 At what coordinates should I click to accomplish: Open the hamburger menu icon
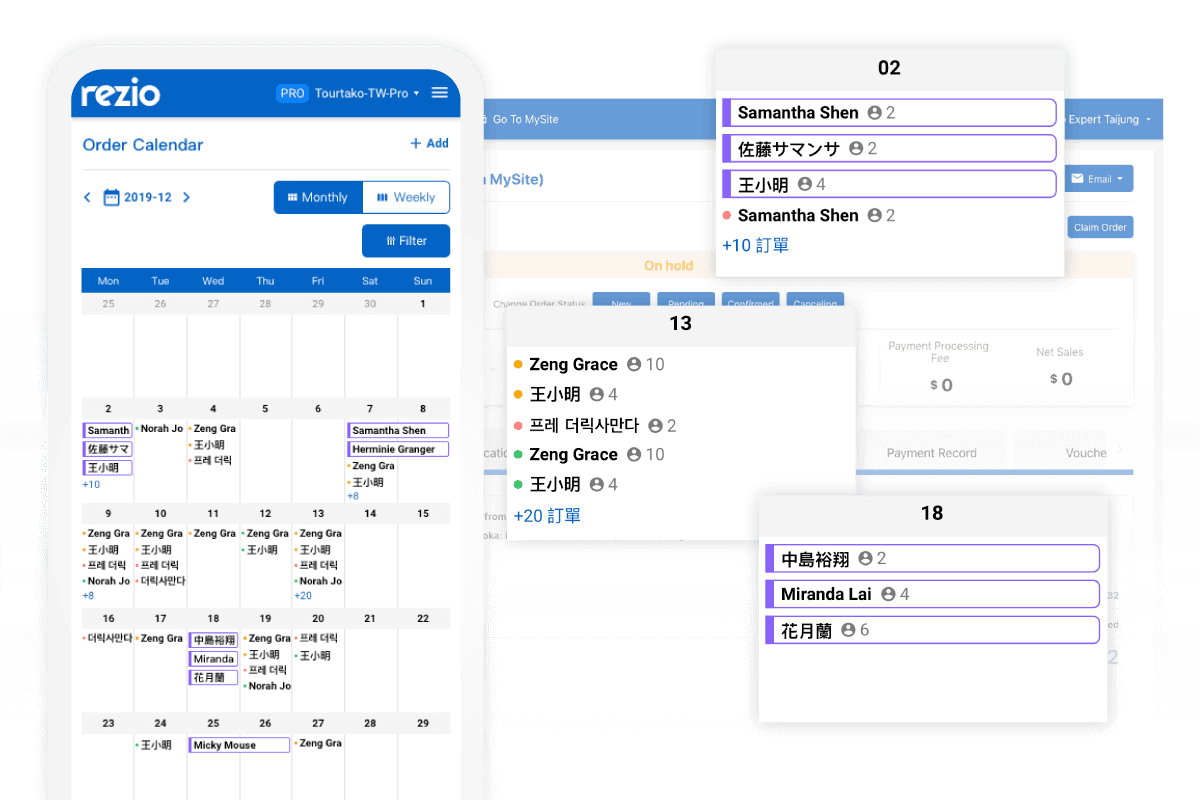[x=439, y=93]
